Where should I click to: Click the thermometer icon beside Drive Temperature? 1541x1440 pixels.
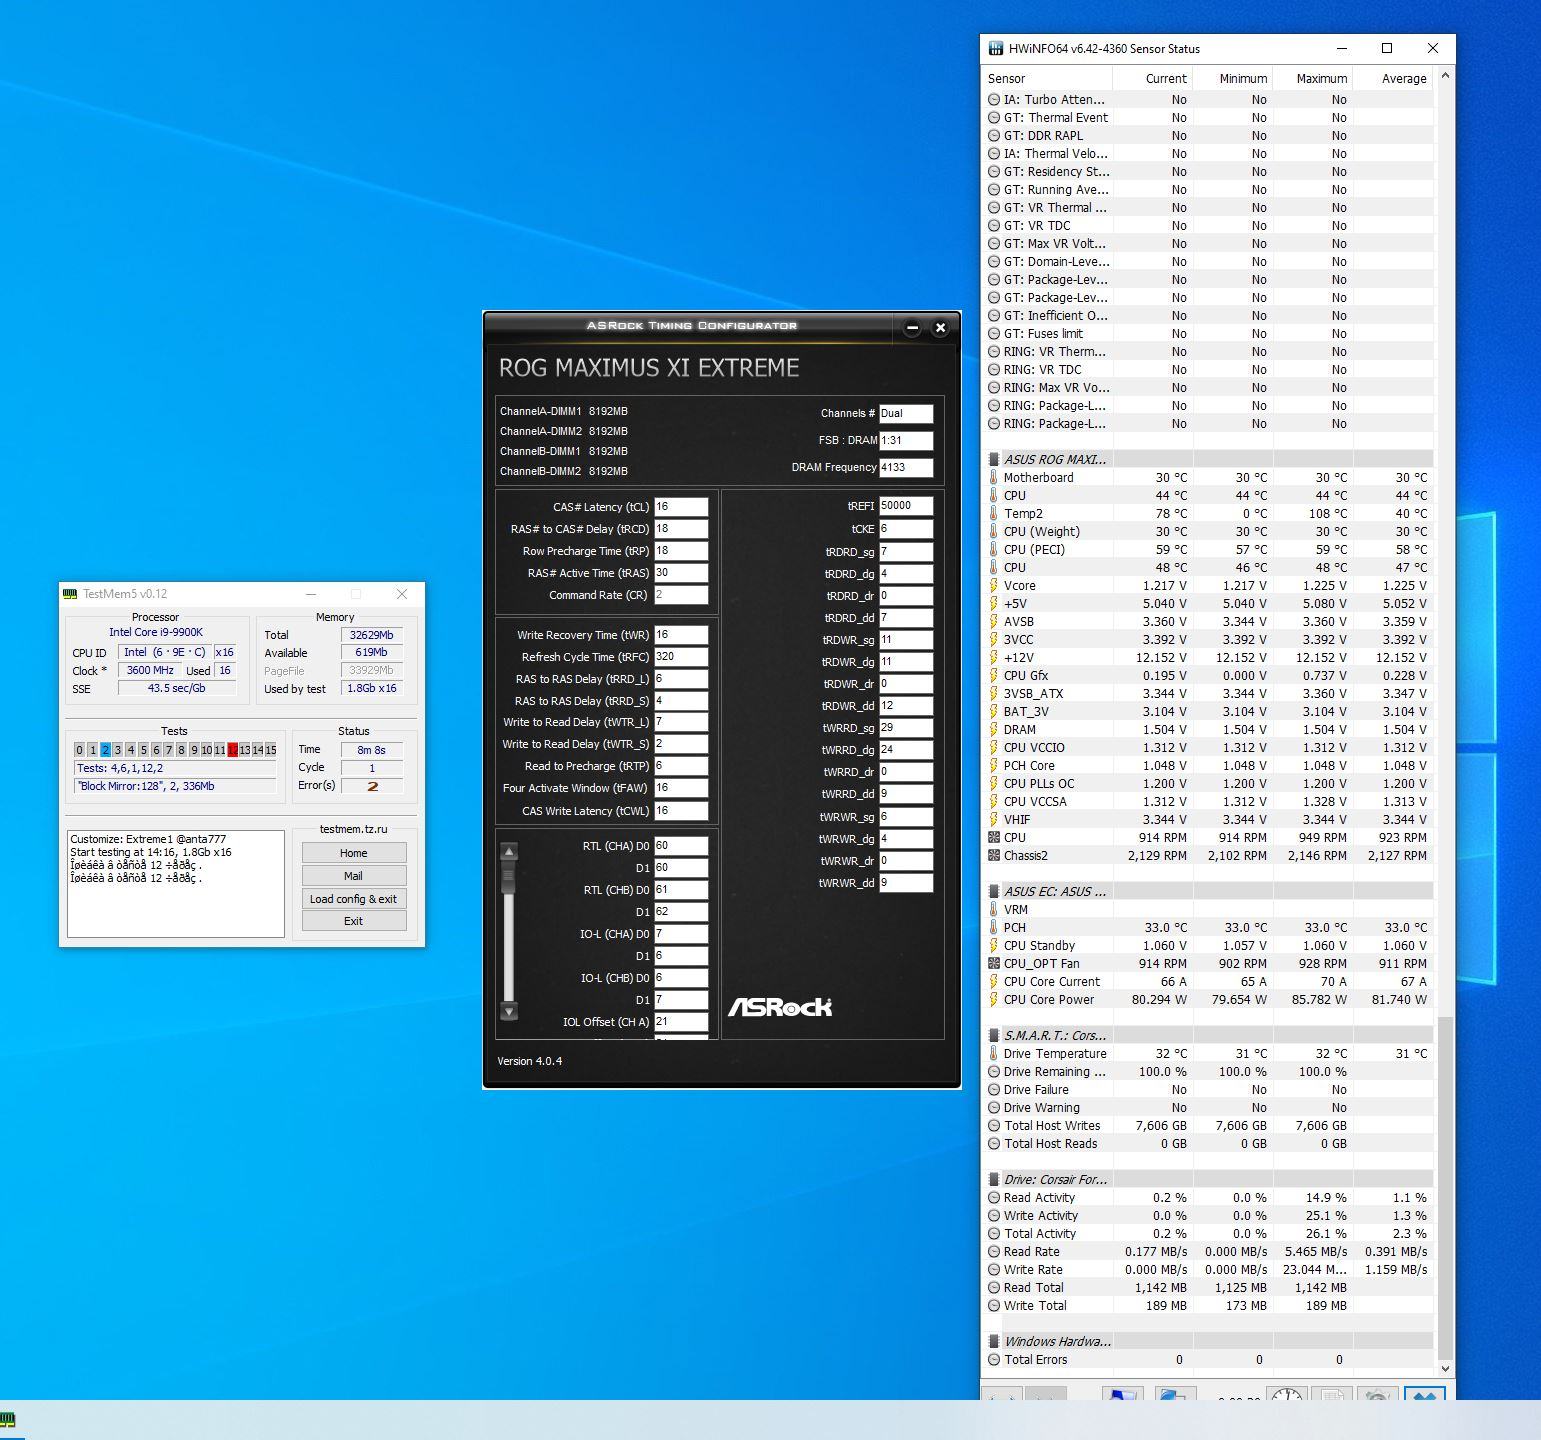[x=994, y=1053]
